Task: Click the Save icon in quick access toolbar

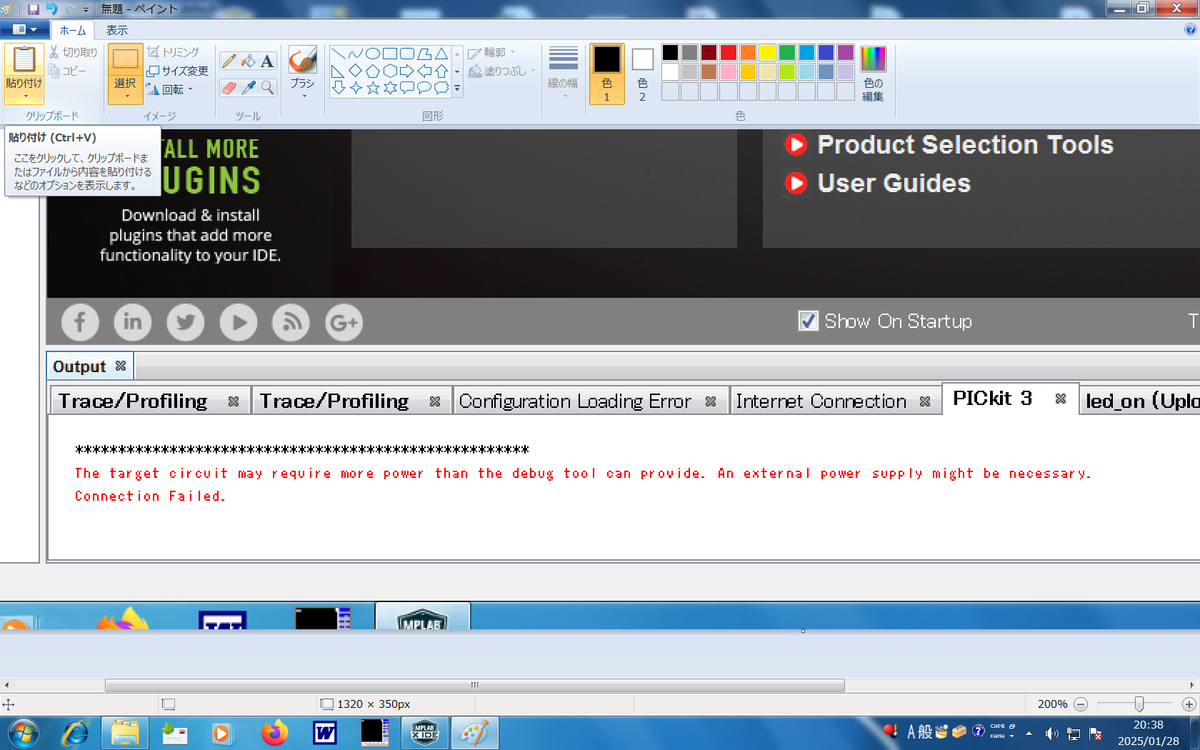Action: [x=33, y=8]
